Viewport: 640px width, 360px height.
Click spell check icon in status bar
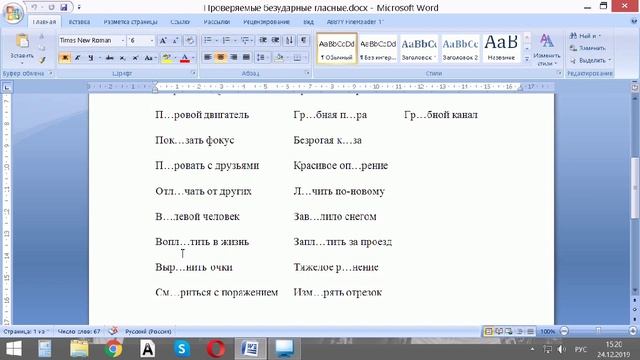point(113,331)
